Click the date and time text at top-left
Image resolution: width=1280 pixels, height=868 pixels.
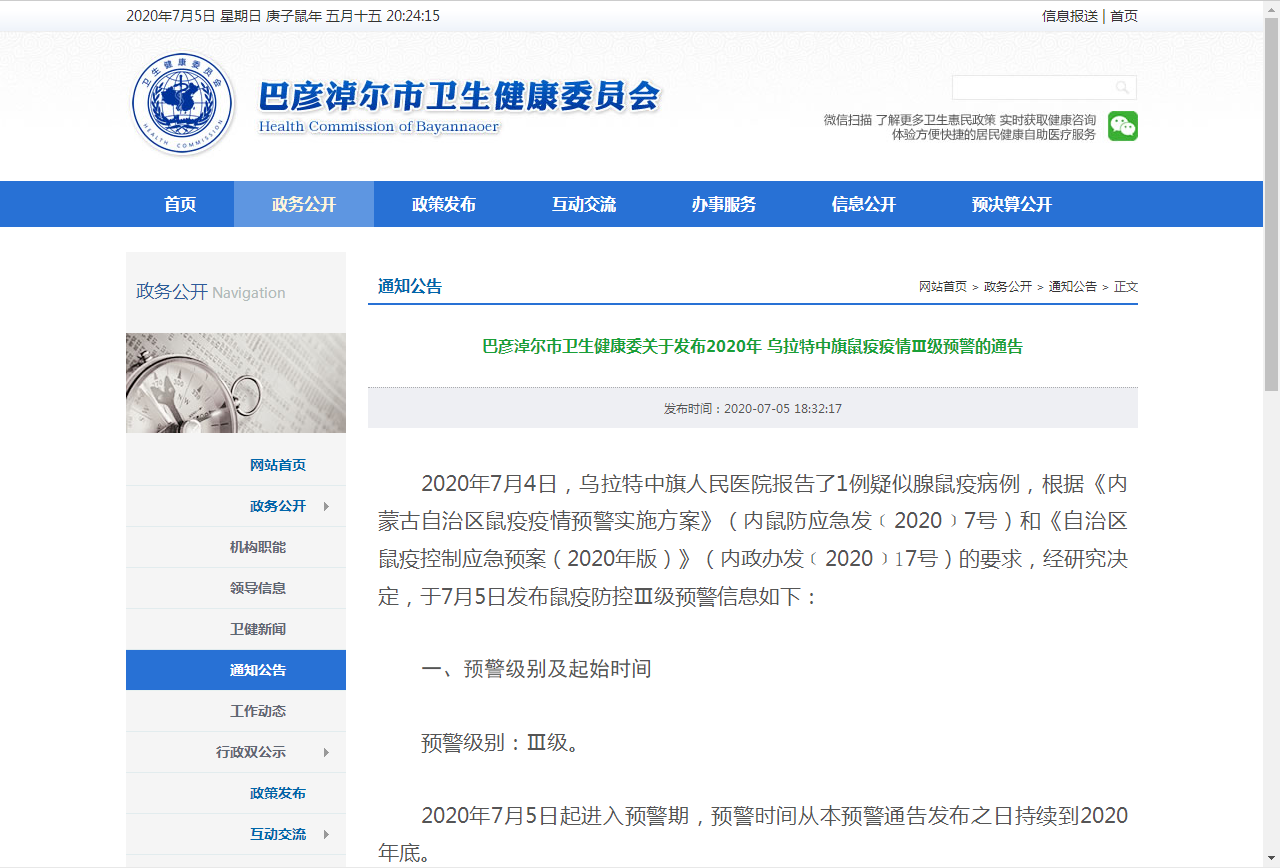tap(283, 16)
